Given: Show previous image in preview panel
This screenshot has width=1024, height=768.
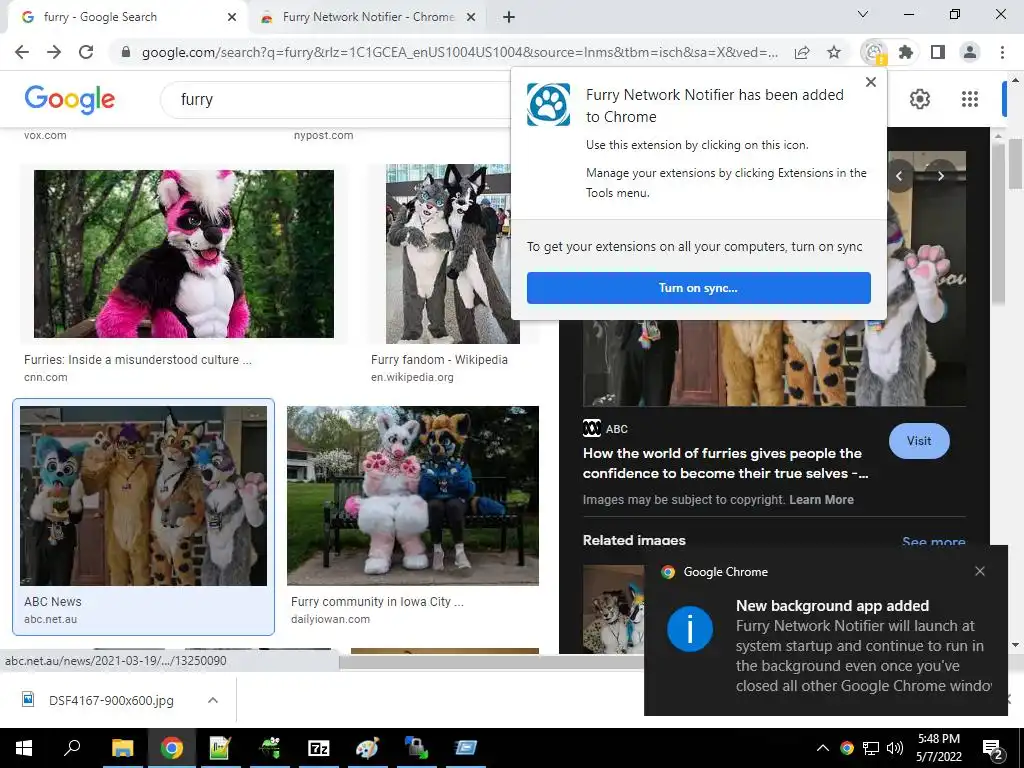Looking at the screenshot, I should (x=899, y=176).
